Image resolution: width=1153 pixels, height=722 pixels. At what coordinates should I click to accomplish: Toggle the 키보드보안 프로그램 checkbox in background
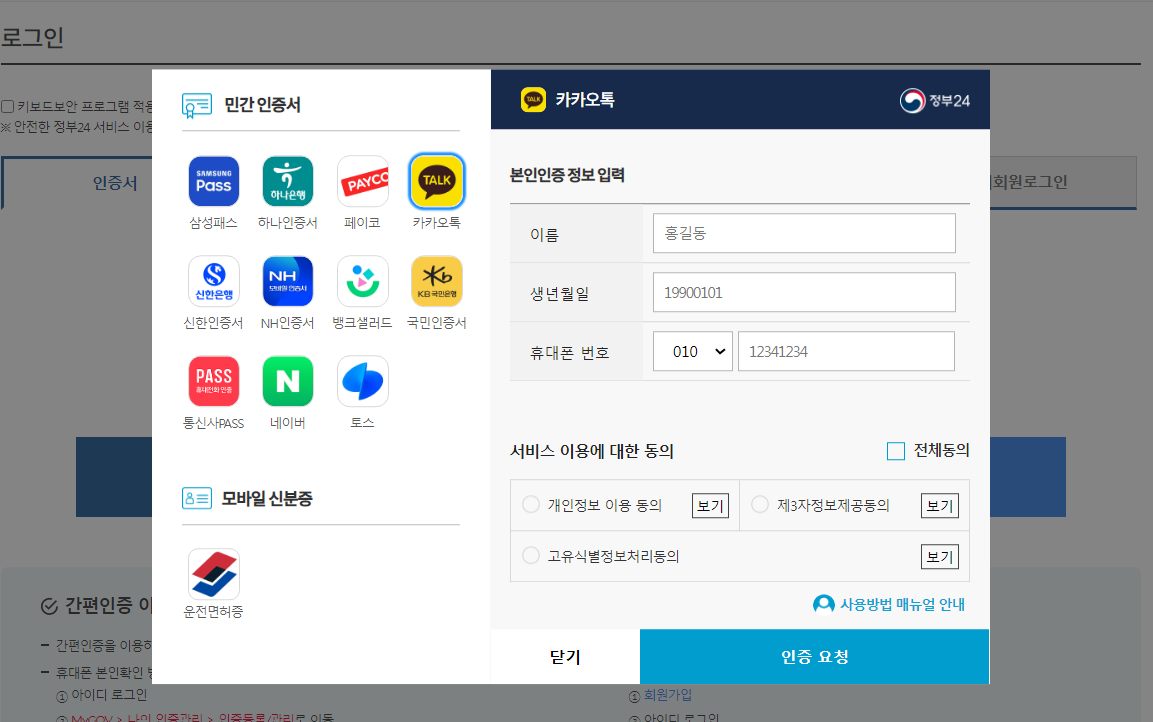click(x=7, y=107)
